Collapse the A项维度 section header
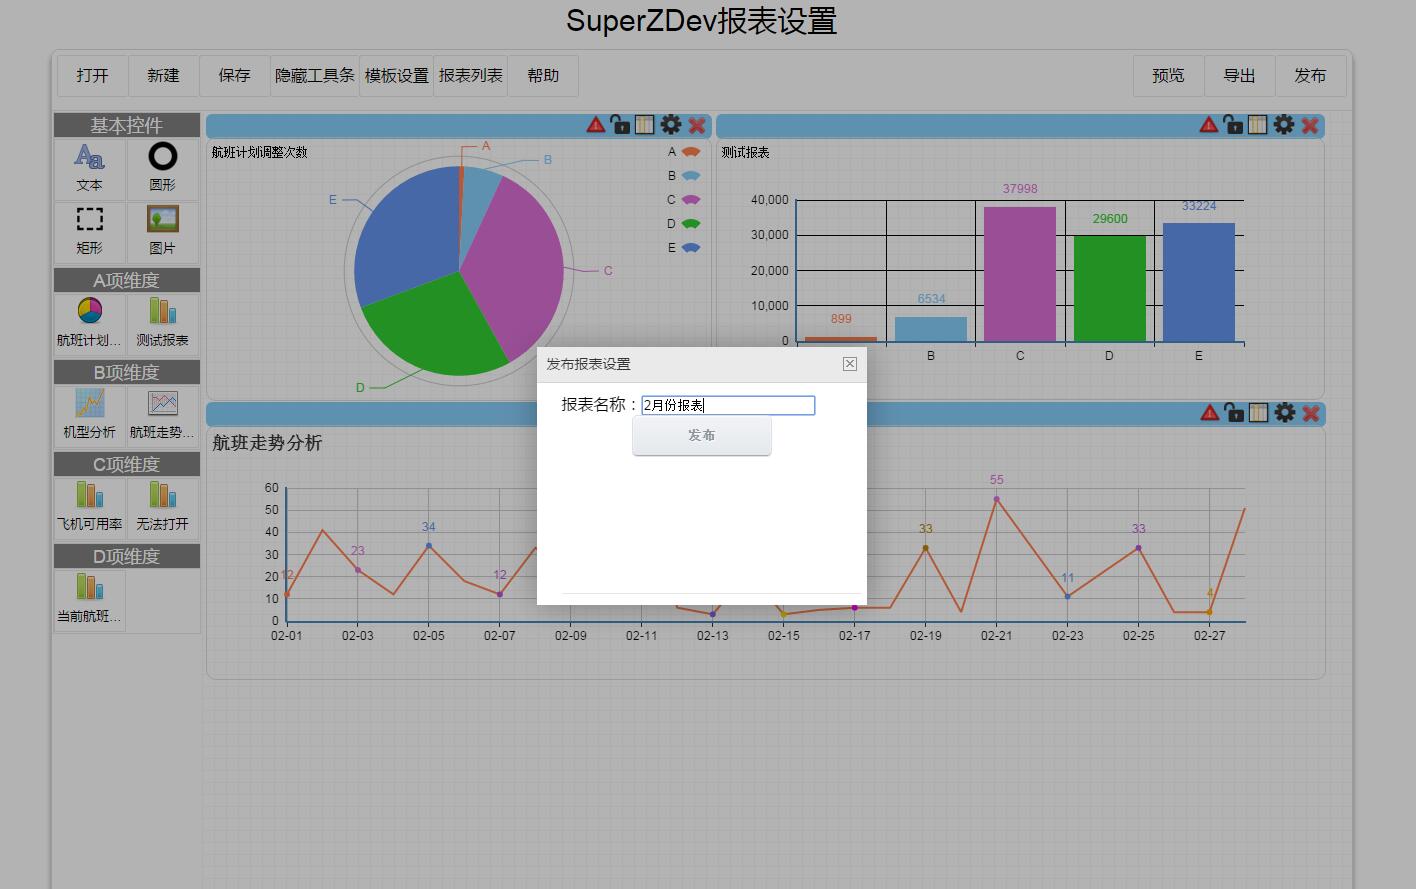Image resolution: width=1416 pixels, height=889 pixels. tap(127, 280)
